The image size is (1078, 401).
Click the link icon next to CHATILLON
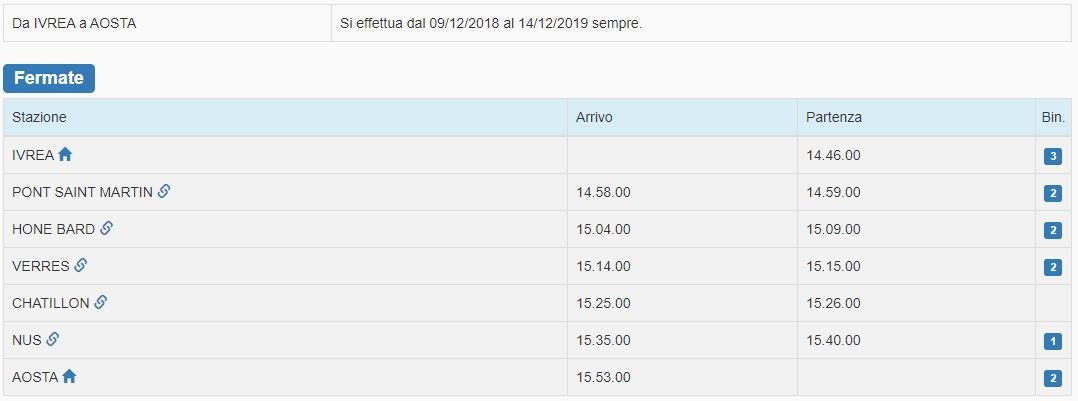pyautogui.click(x=101, y=303)
